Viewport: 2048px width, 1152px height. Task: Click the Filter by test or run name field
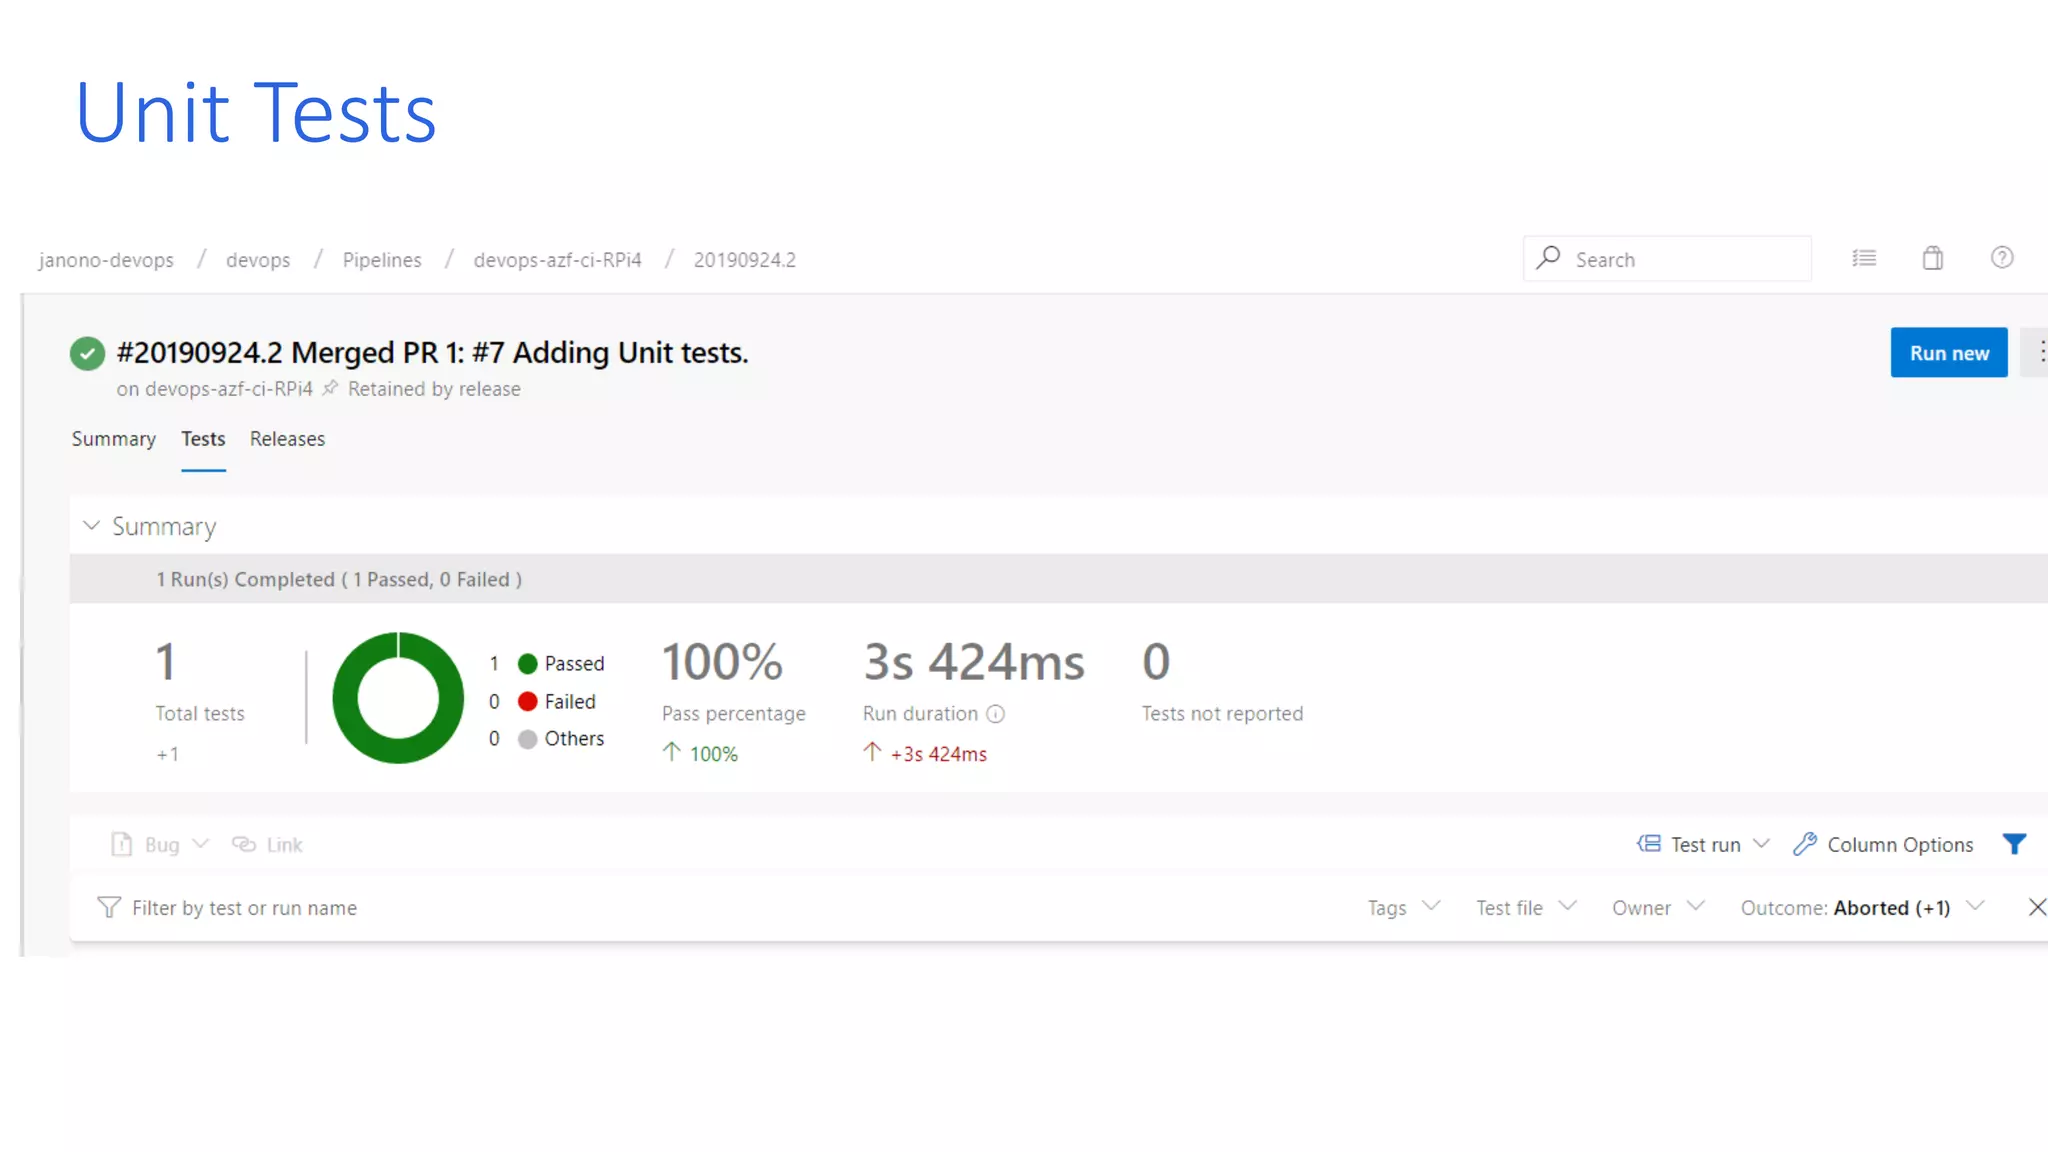(244, 908)
